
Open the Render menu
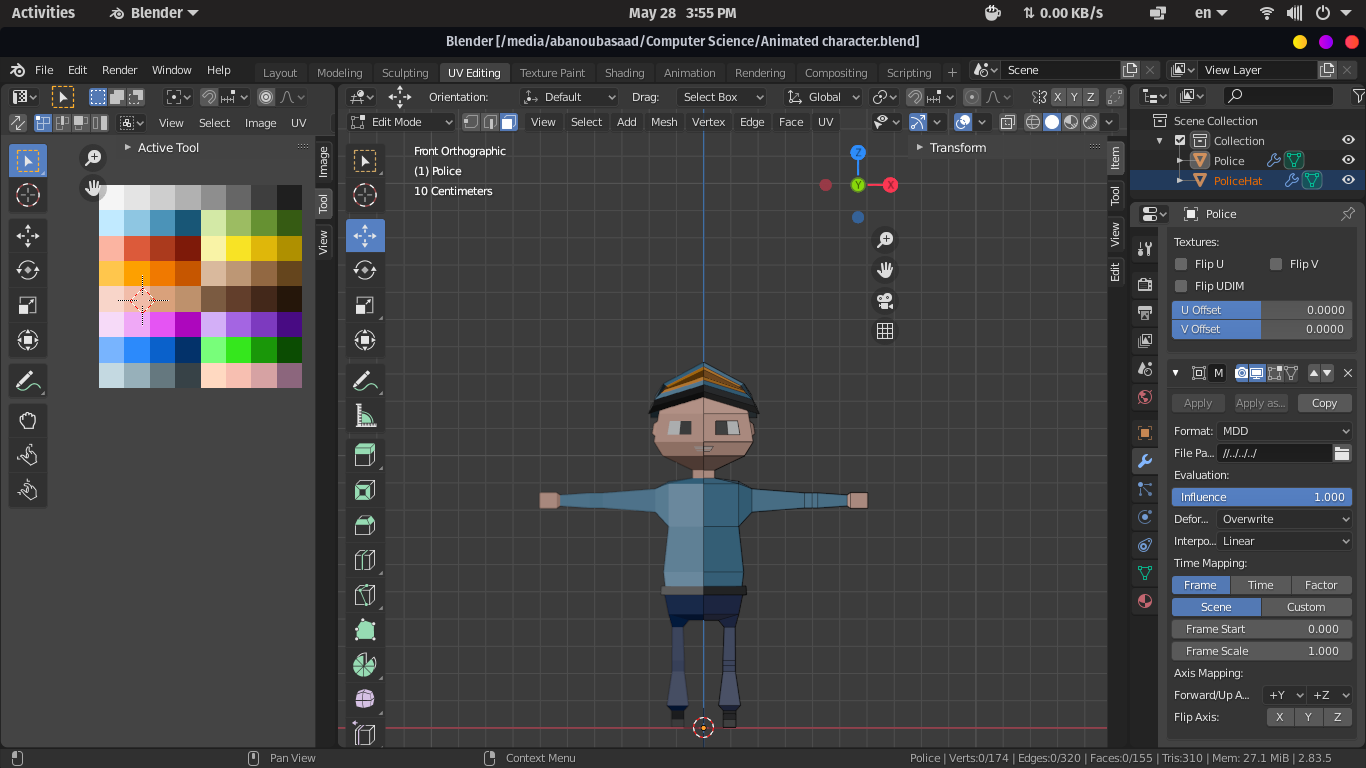tap(119, 70)
